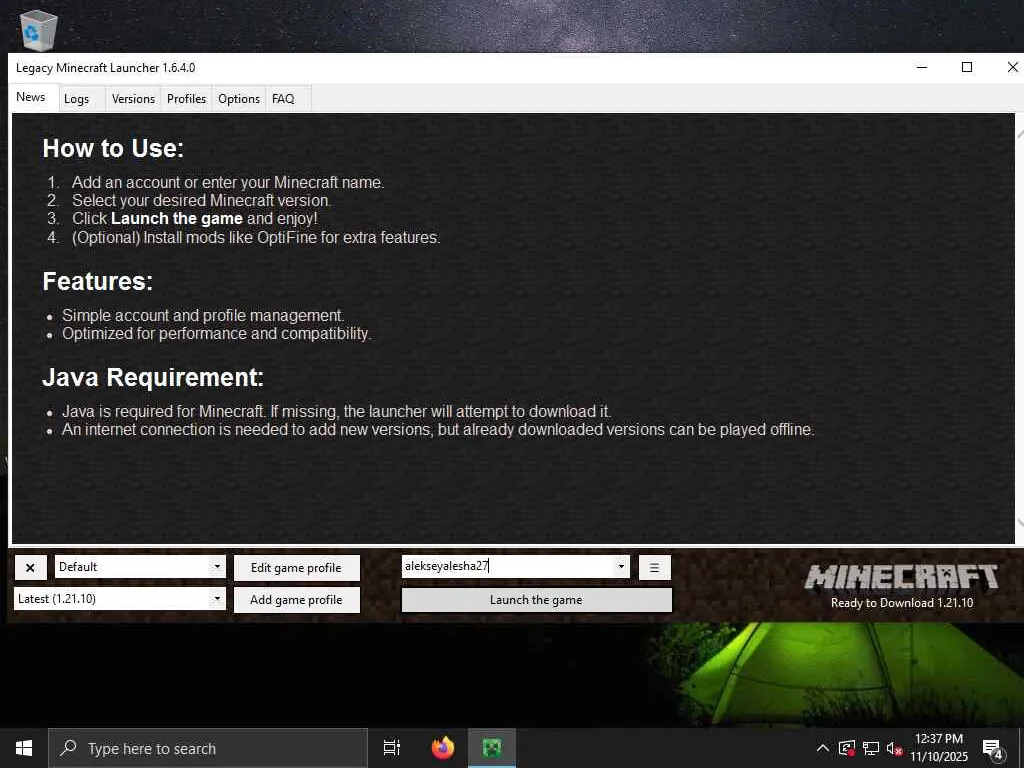Expand the username dropdown arrow
The width and height of the screenshot is (1024, 768).
point(621,566)
